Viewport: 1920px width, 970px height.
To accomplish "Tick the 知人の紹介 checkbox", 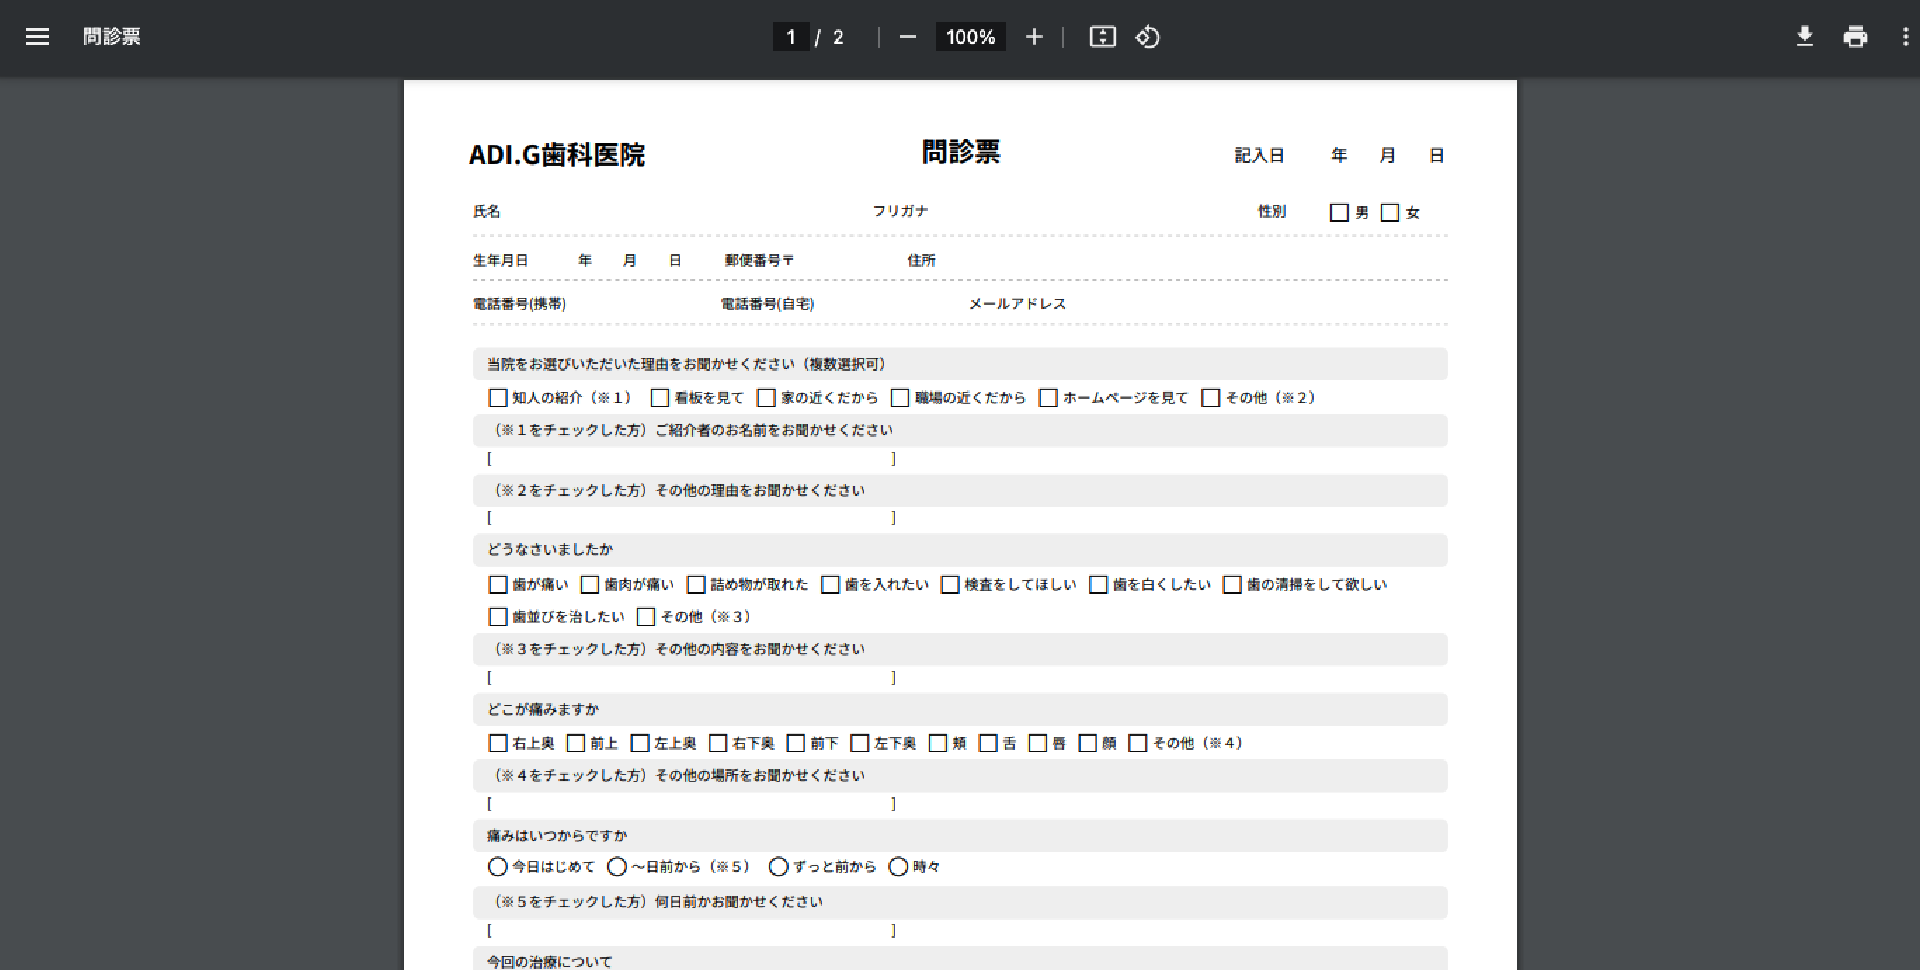I will pos(497,398).
